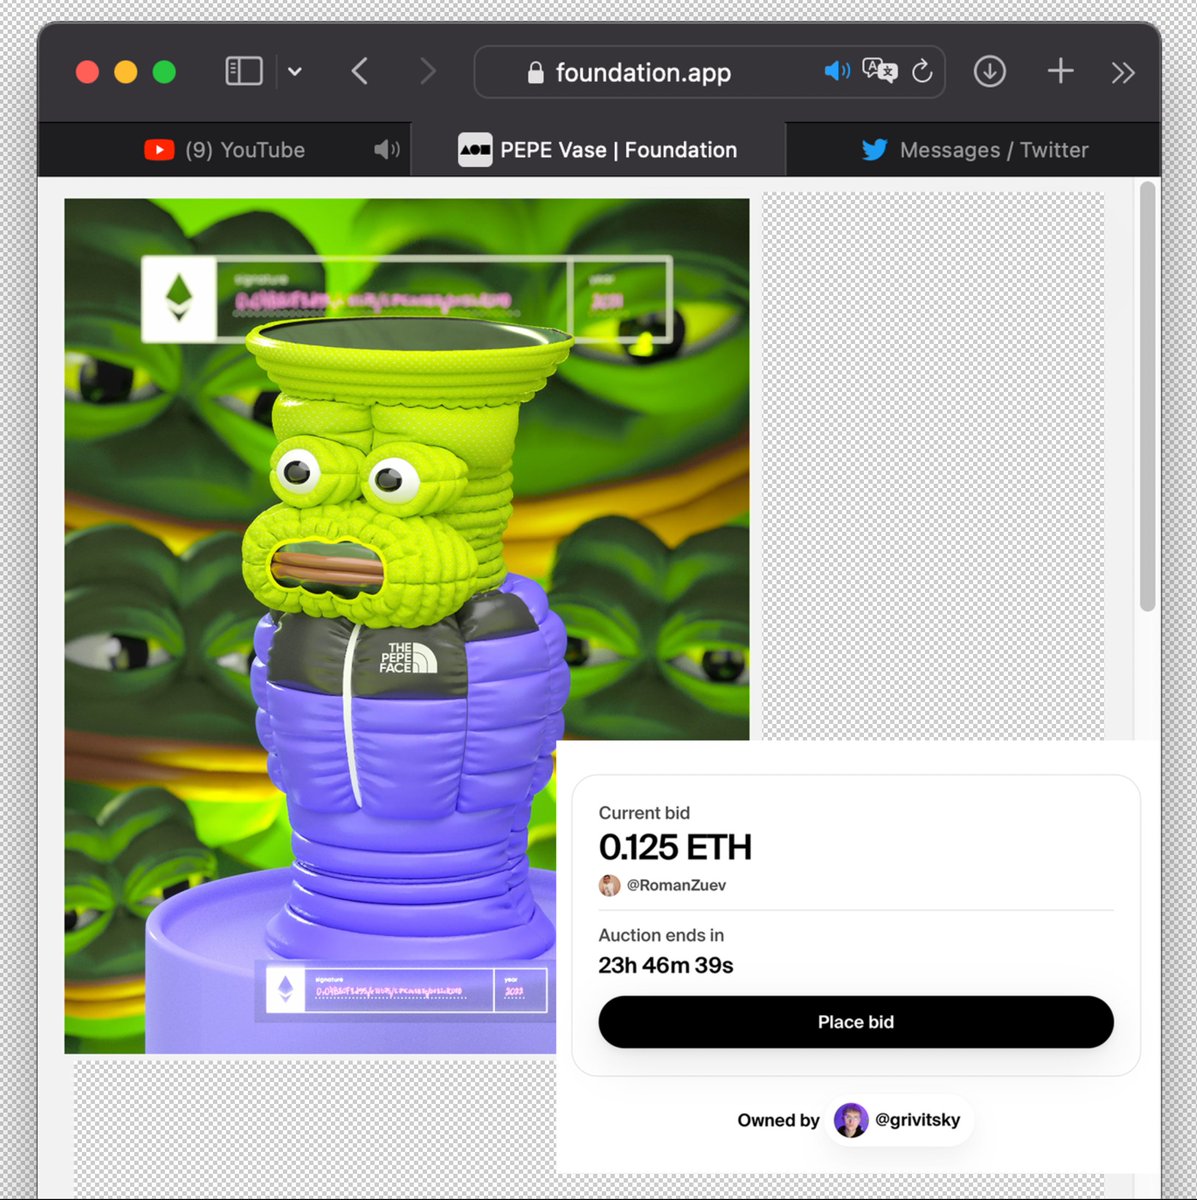The height and width of the screenshot is (1200, 1197).
Task: Reload the page with the refresh icon
Action: (x=922, y=71)
